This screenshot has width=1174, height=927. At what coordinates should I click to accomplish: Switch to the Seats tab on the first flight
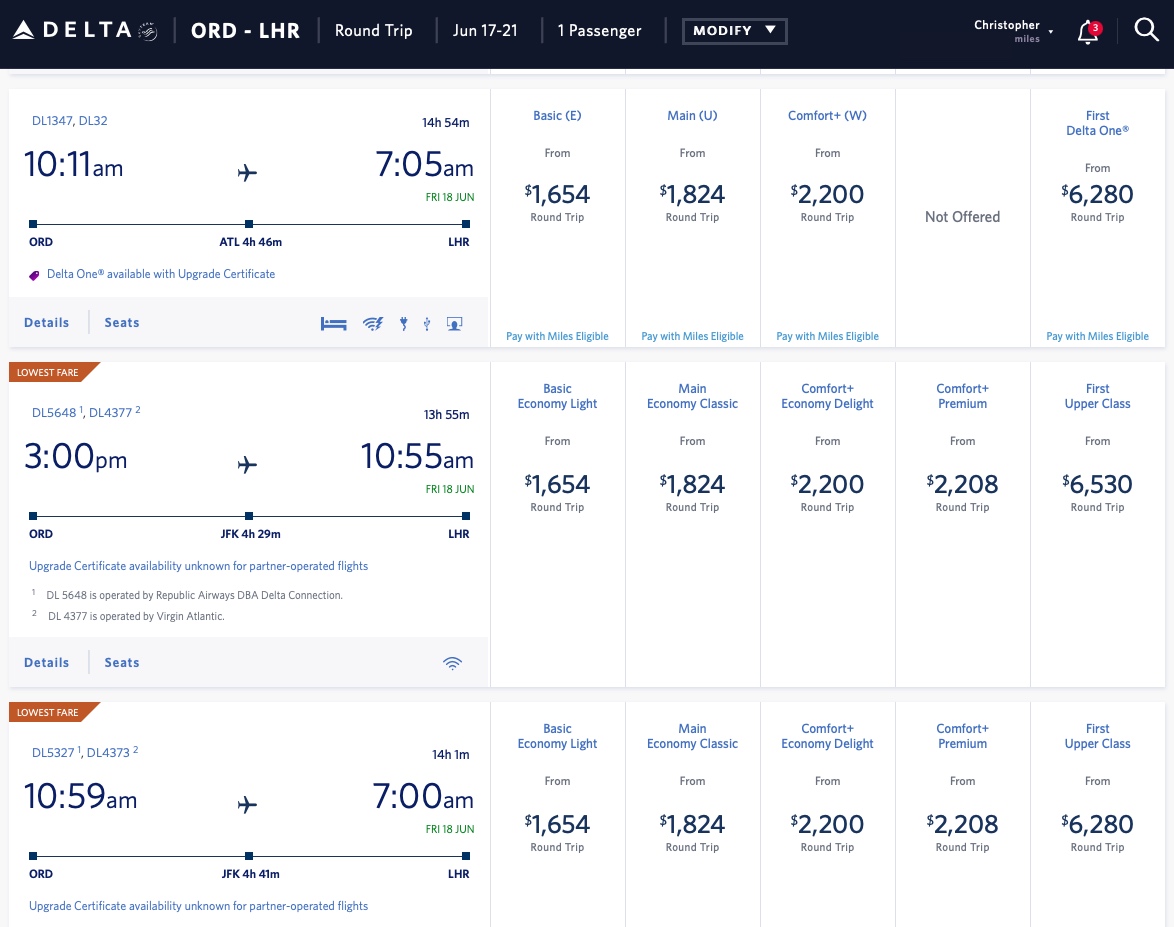[x=121, y=322]
